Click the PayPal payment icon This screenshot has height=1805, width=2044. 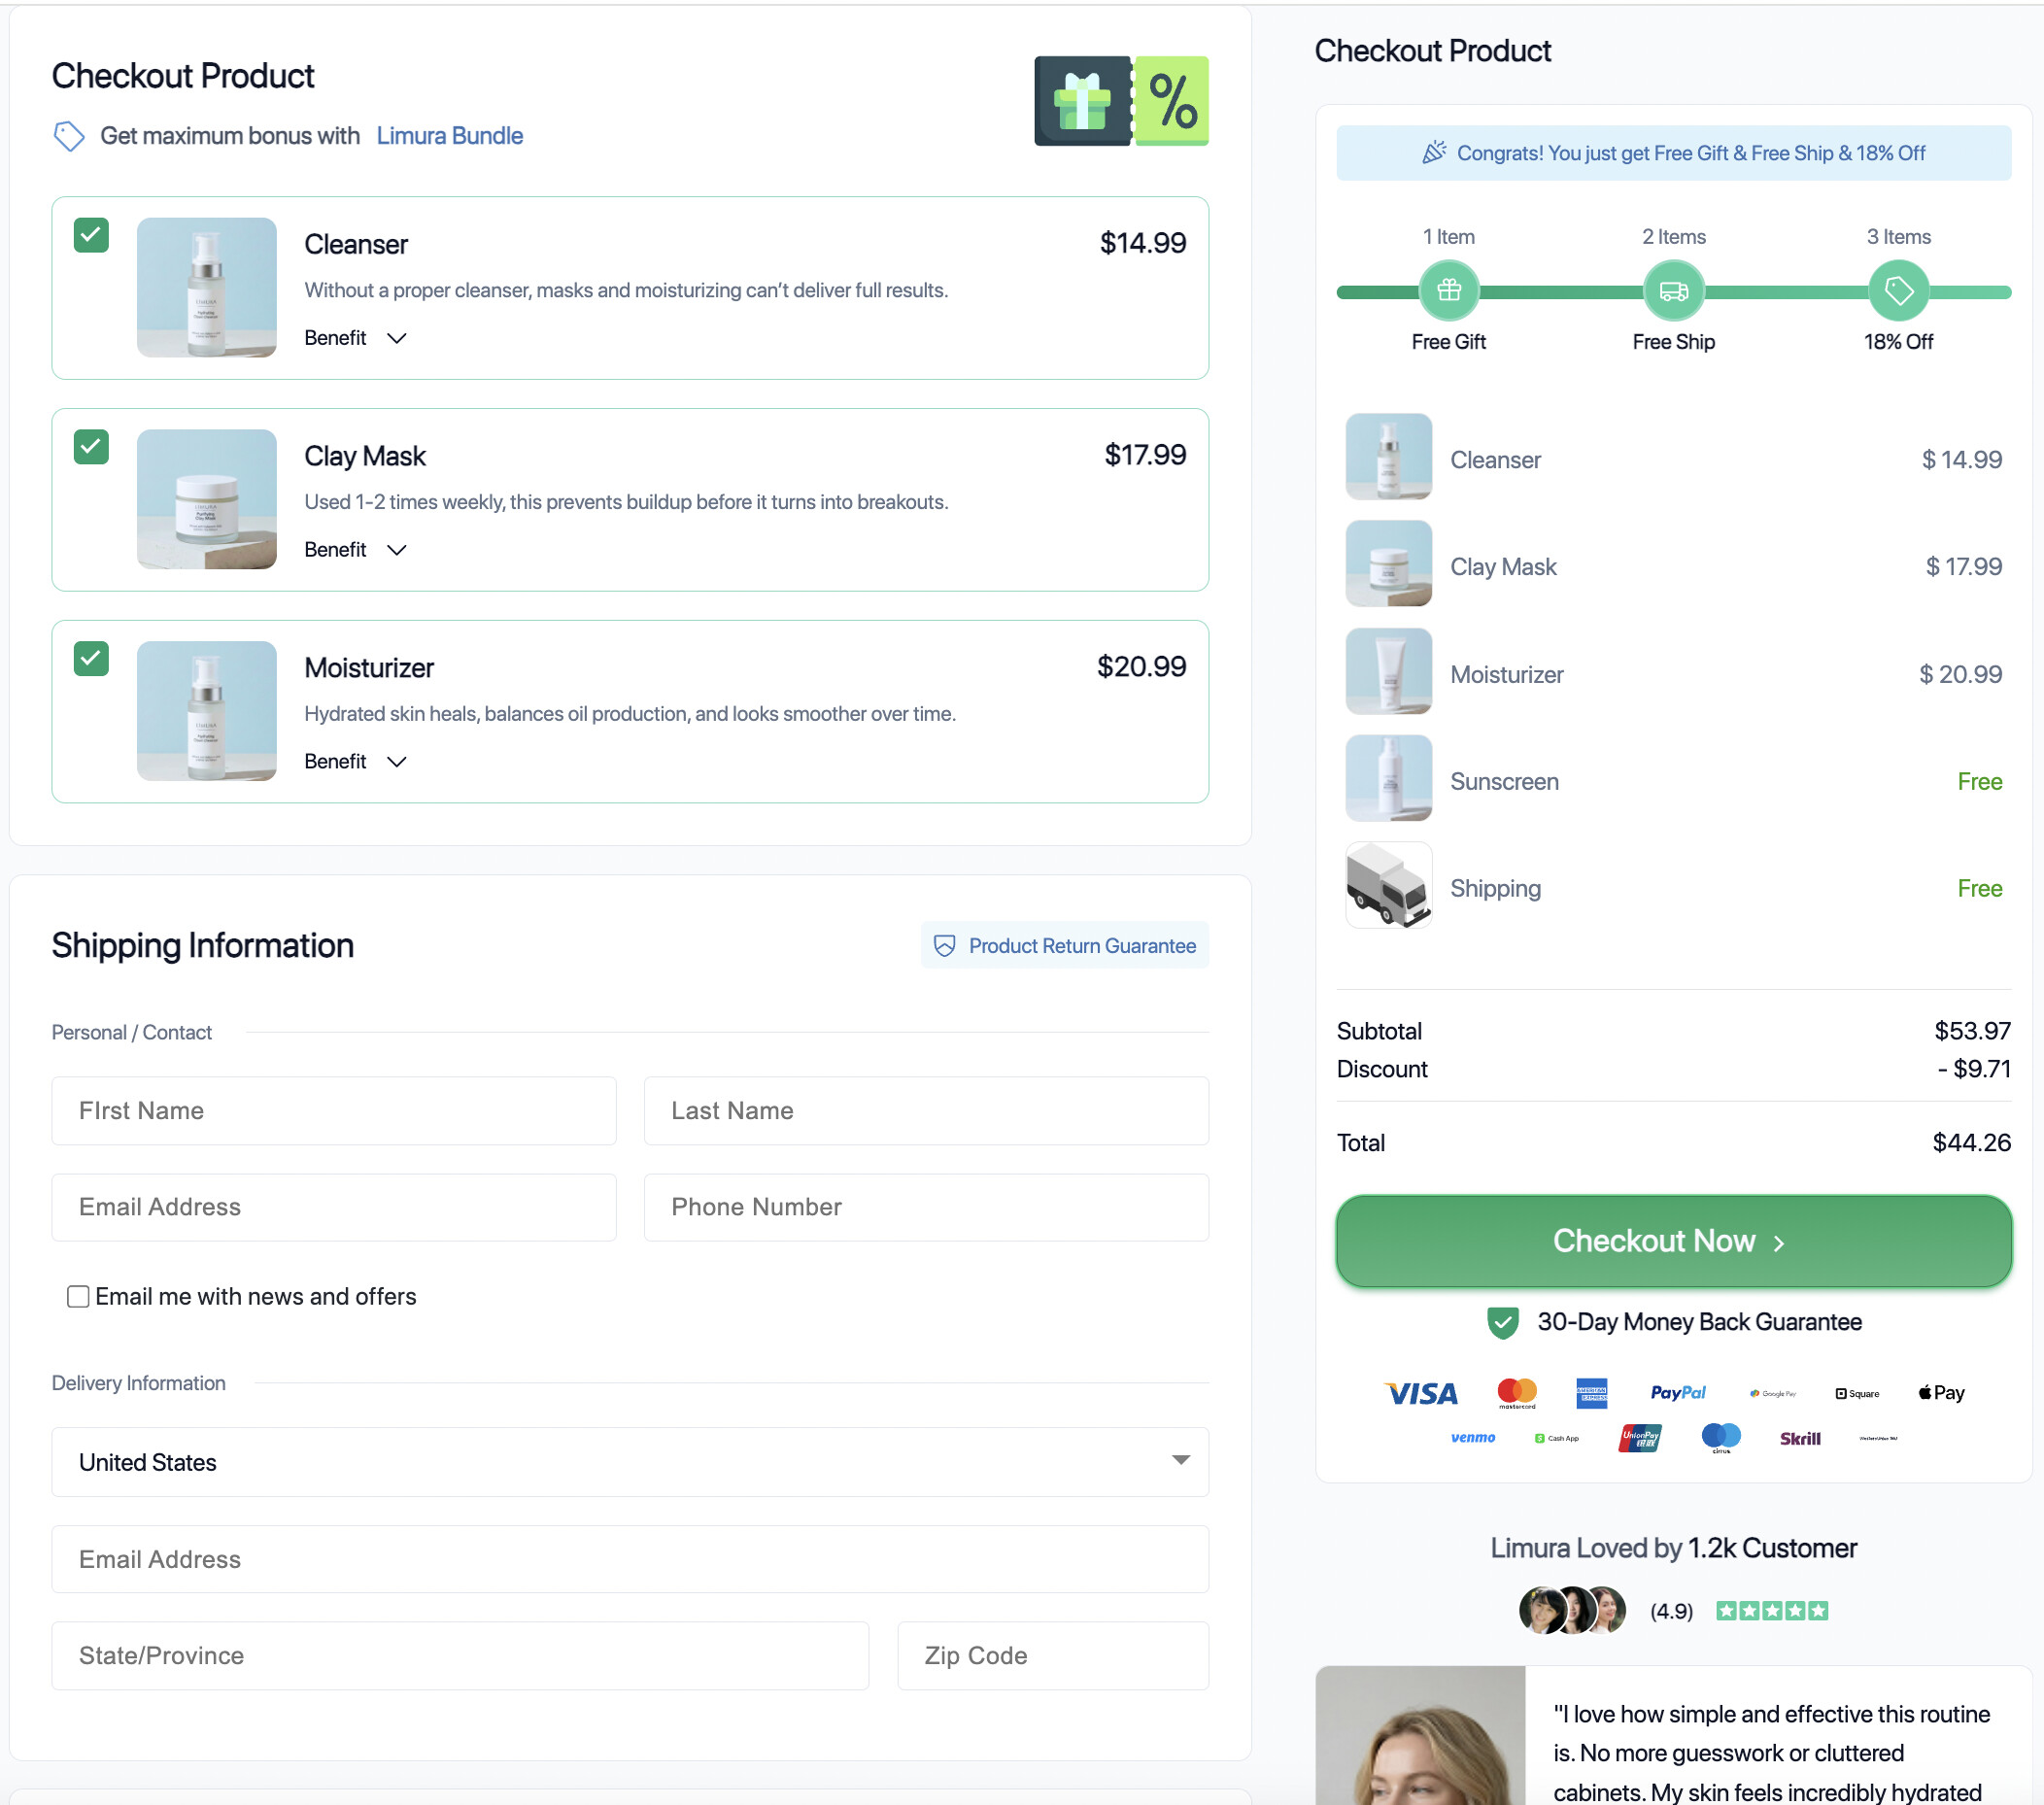1677,1392
